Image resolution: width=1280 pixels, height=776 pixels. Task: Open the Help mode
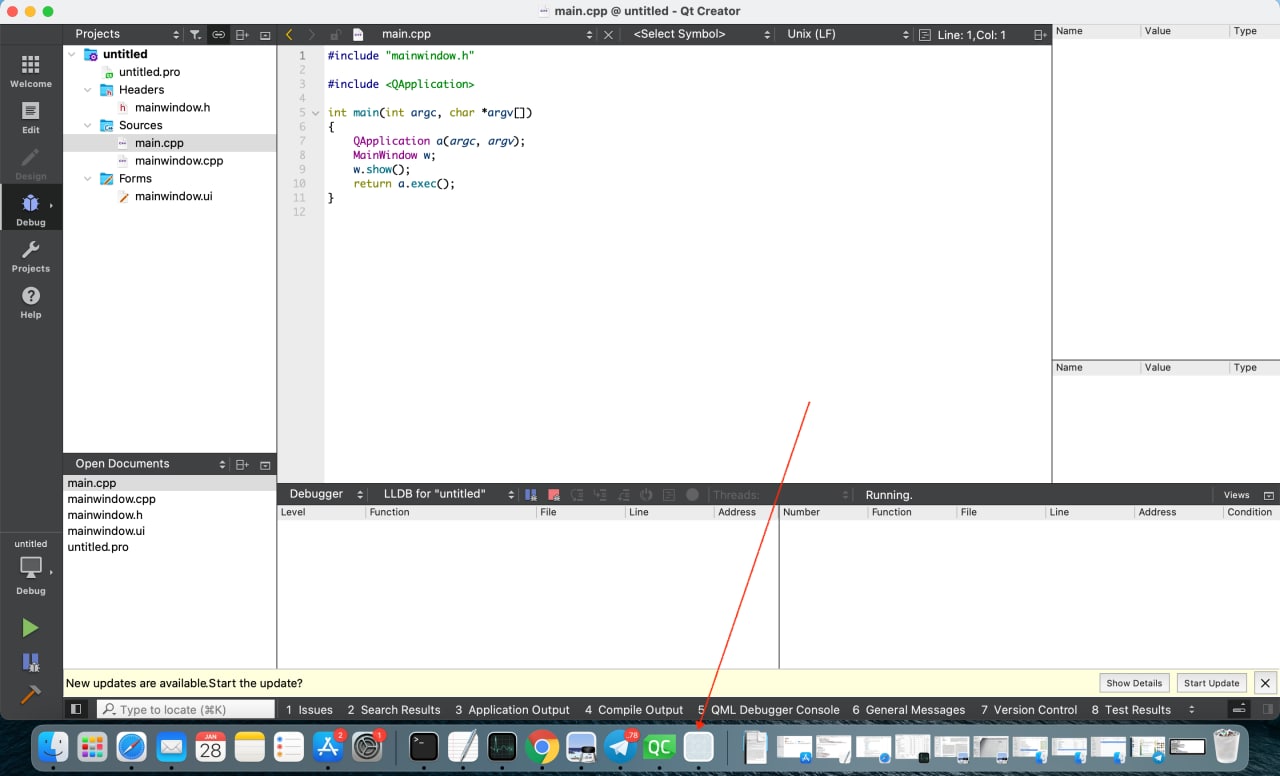pos(30,302)
